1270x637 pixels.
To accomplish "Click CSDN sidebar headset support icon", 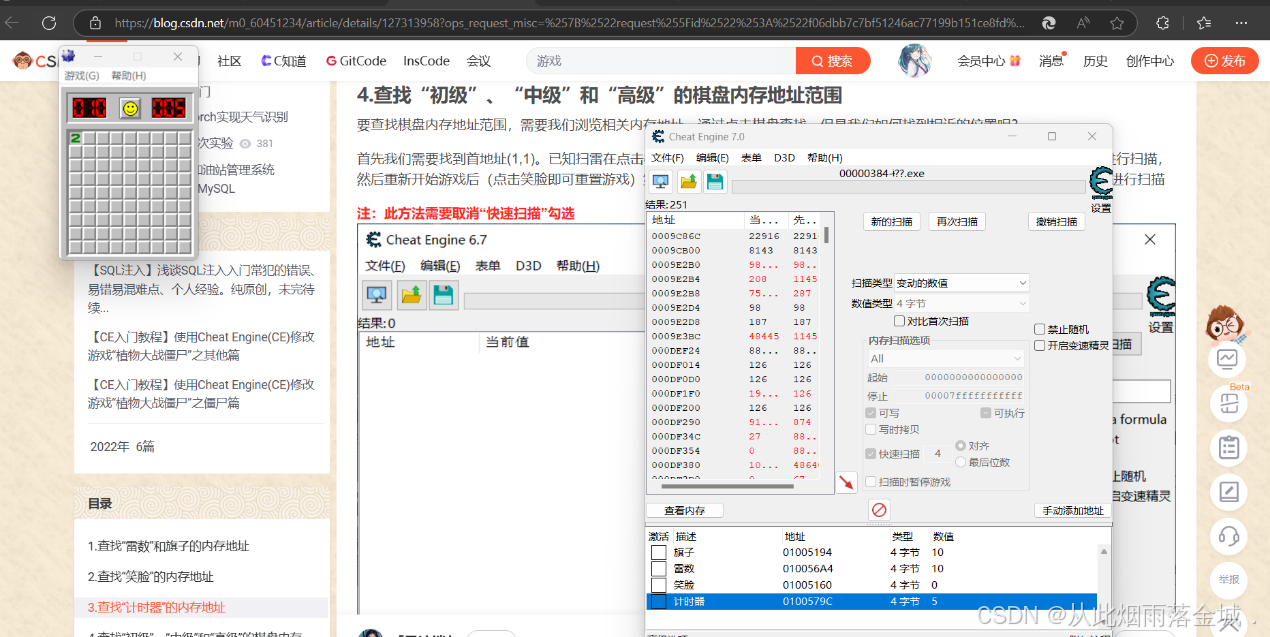I will pyautogui.click(x=1228, y=536).
